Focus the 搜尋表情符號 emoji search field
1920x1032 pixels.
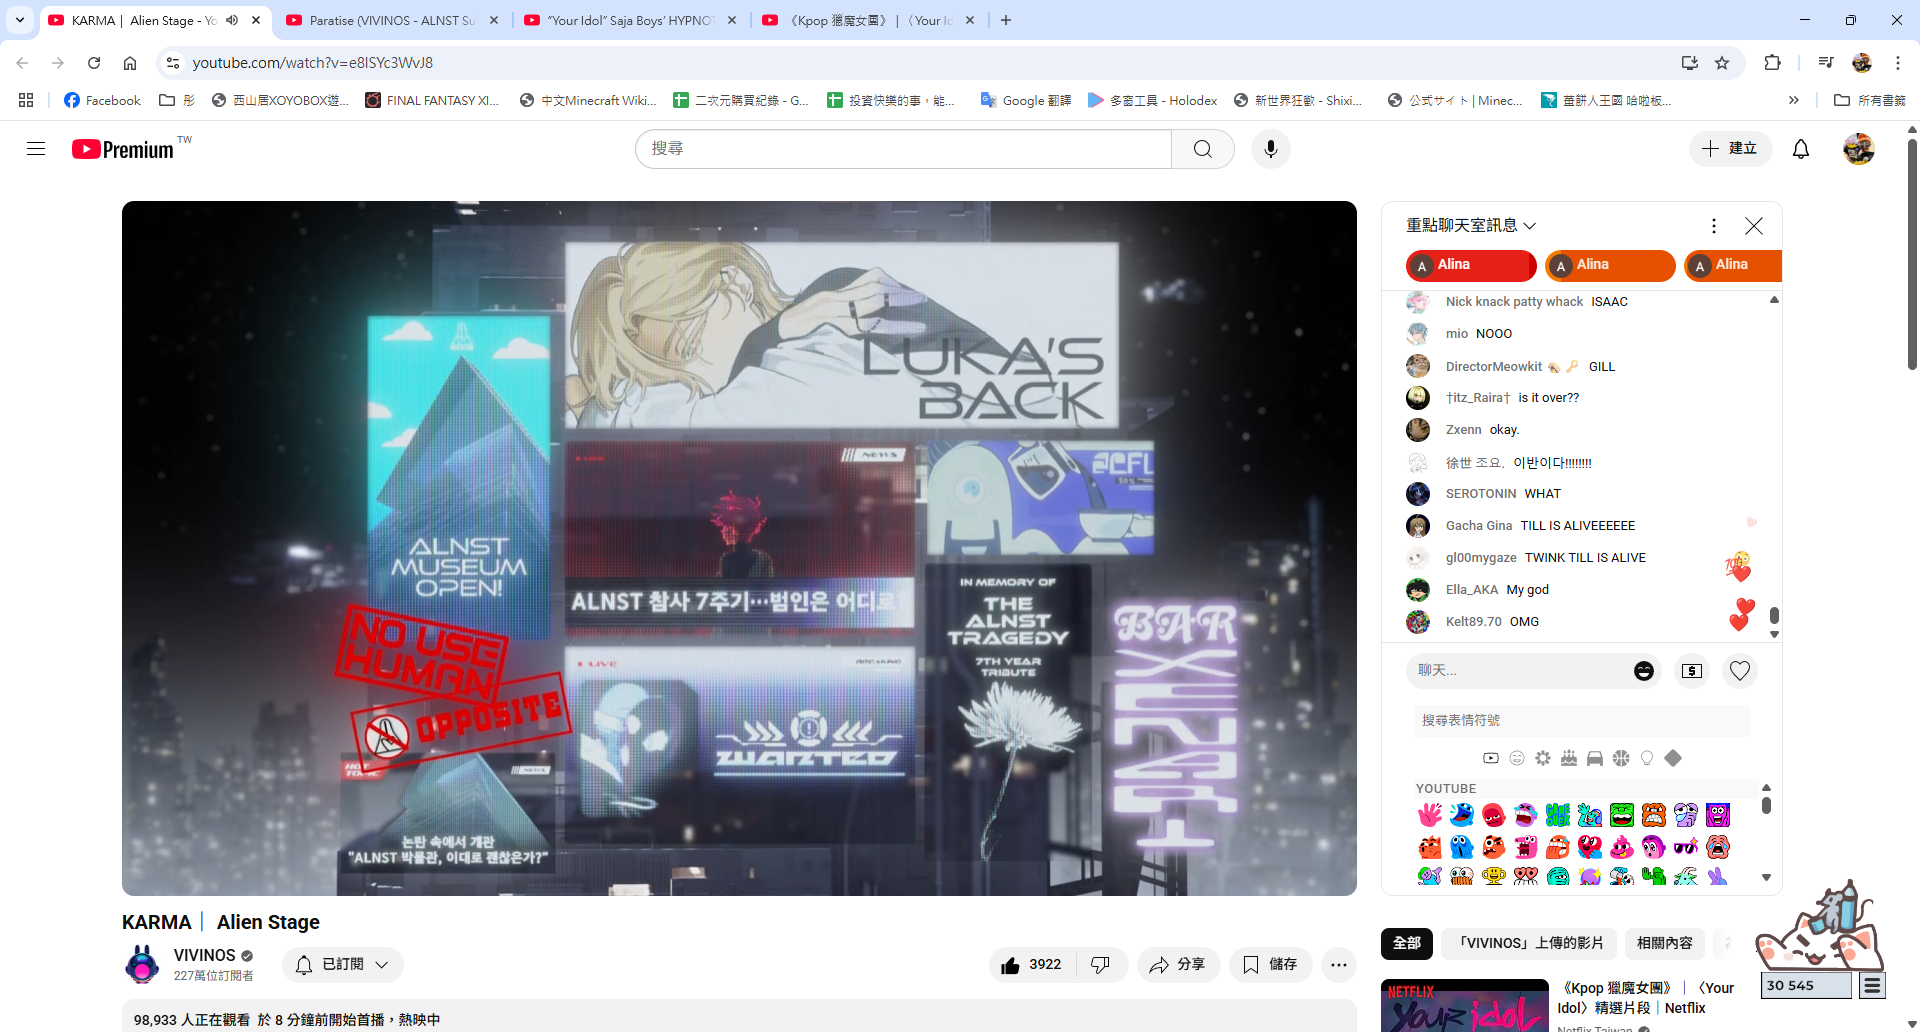tap(1582, 720)
